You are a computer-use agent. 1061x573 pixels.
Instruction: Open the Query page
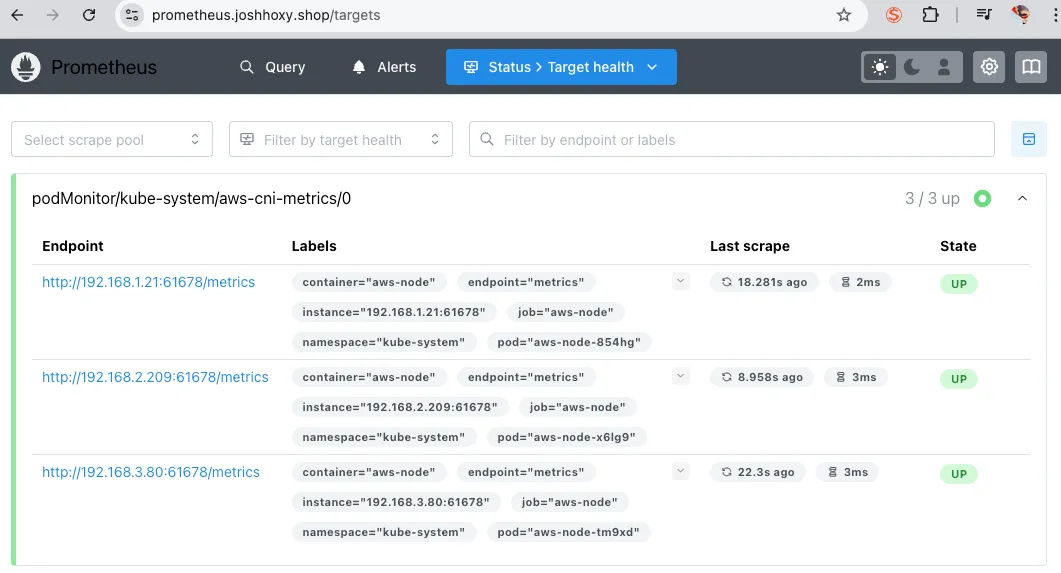click(x=273, y=67)
